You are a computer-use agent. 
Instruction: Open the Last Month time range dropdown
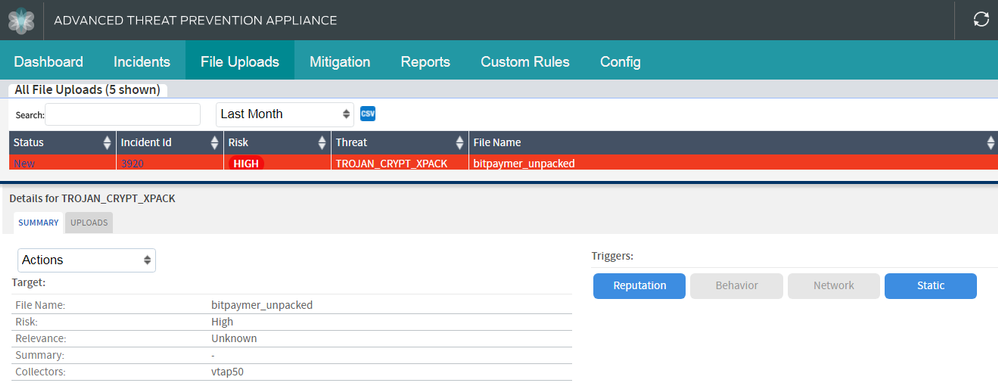(x=285, y=114)
